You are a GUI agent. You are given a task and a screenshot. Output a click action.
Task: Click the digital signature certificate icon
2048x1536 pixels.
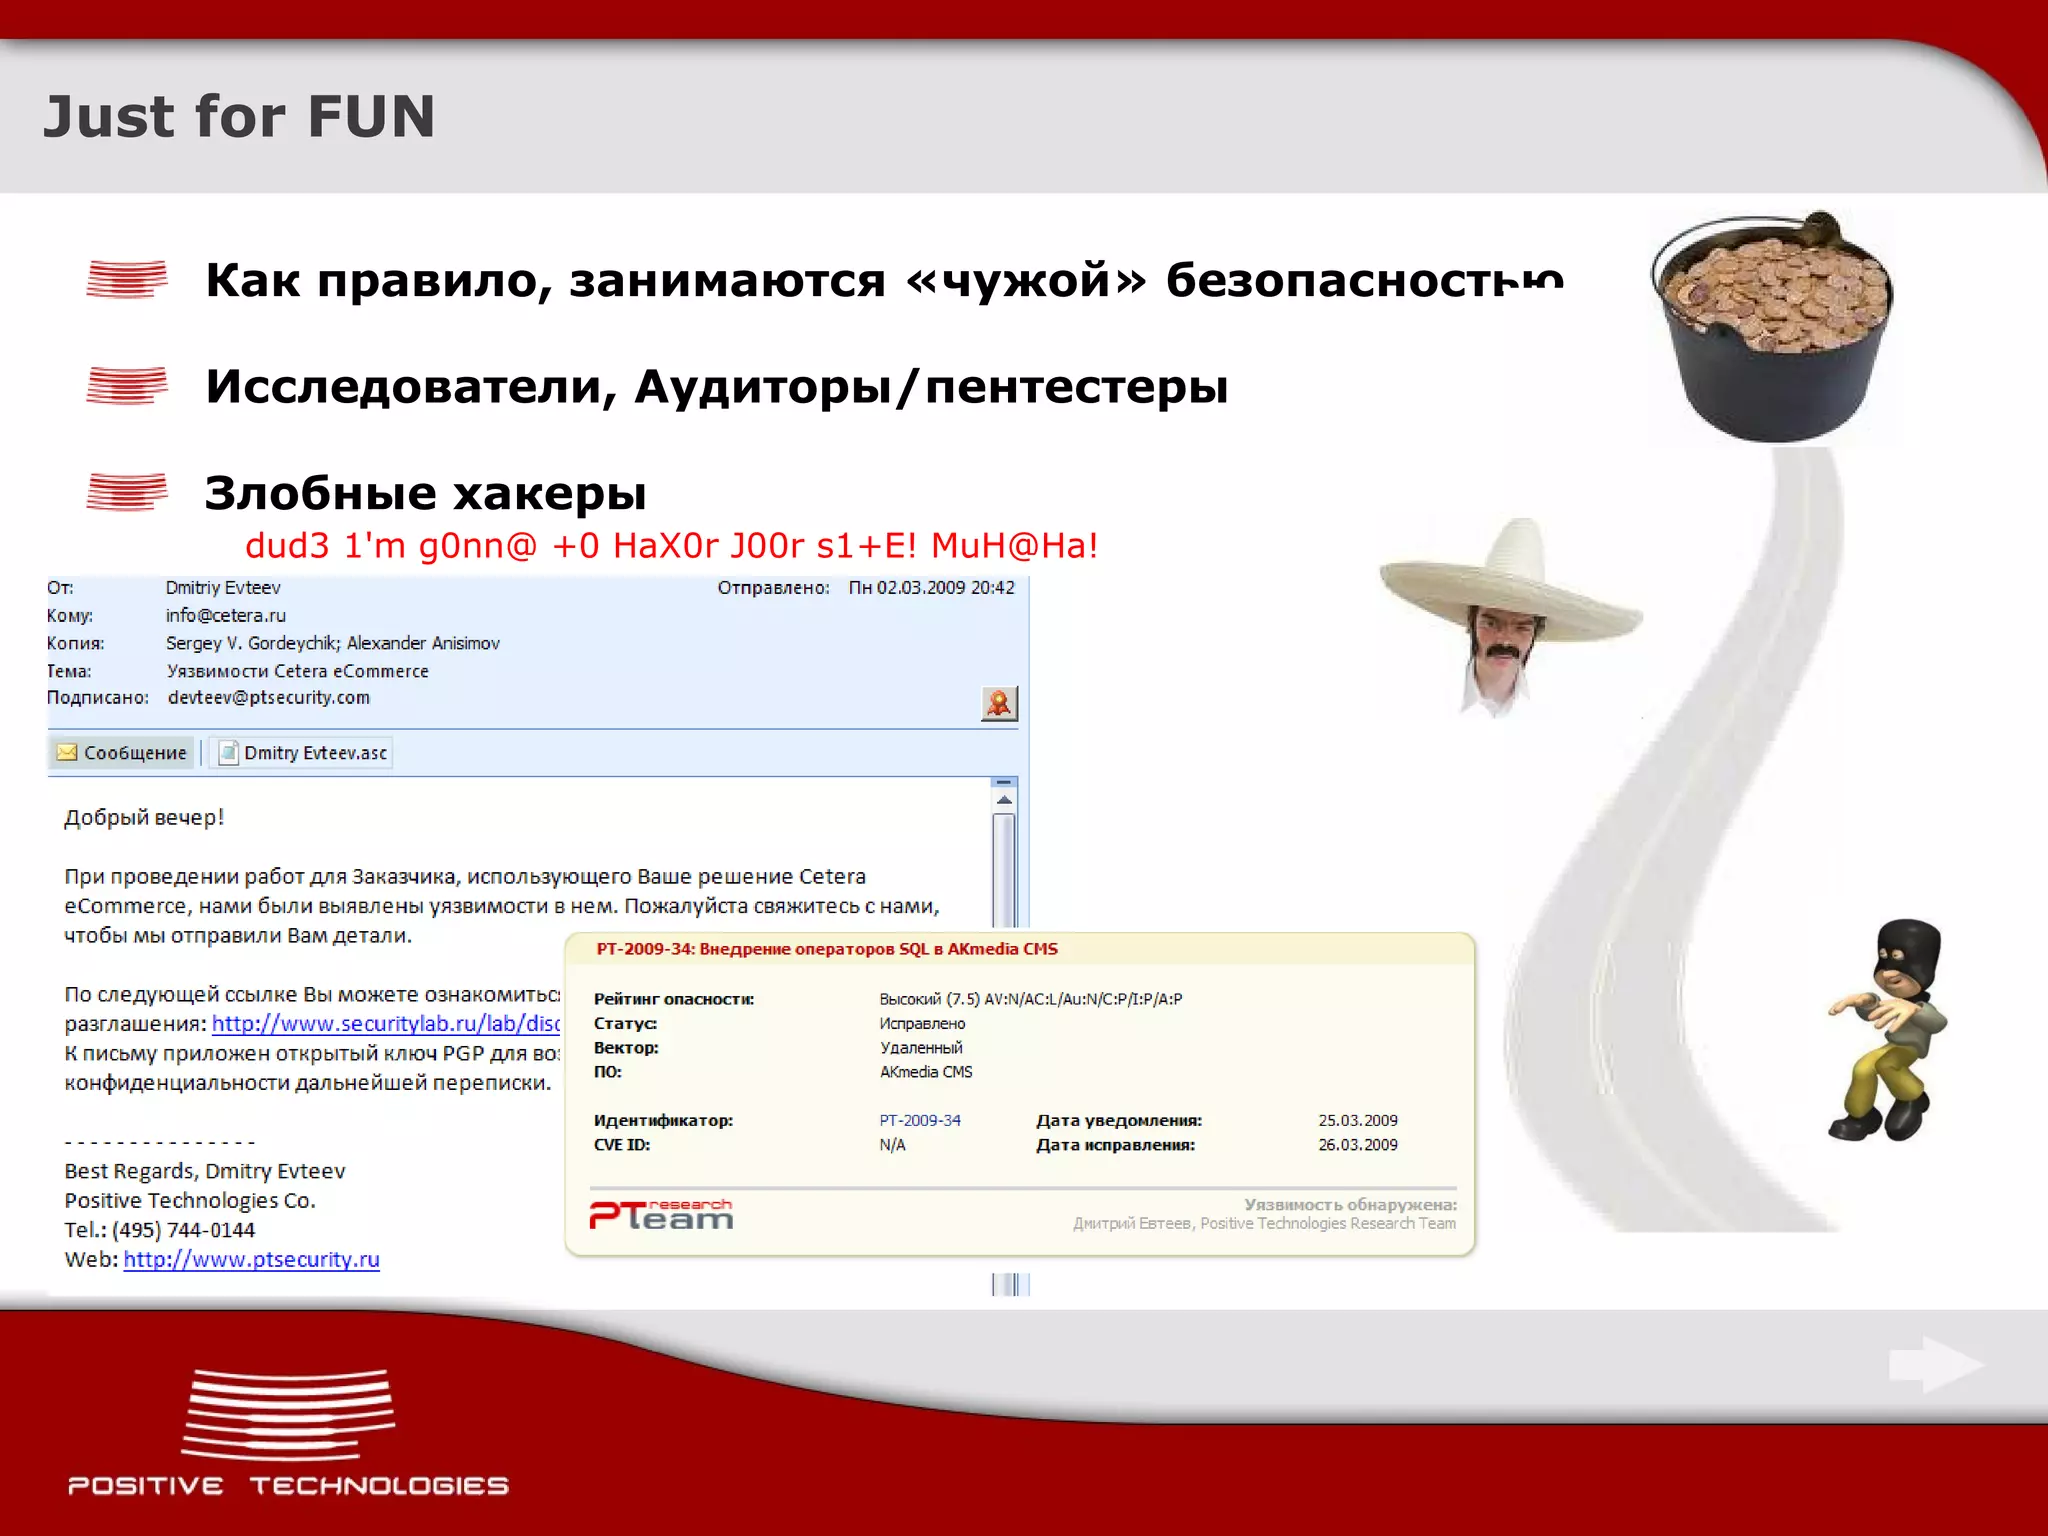(999, 703)
